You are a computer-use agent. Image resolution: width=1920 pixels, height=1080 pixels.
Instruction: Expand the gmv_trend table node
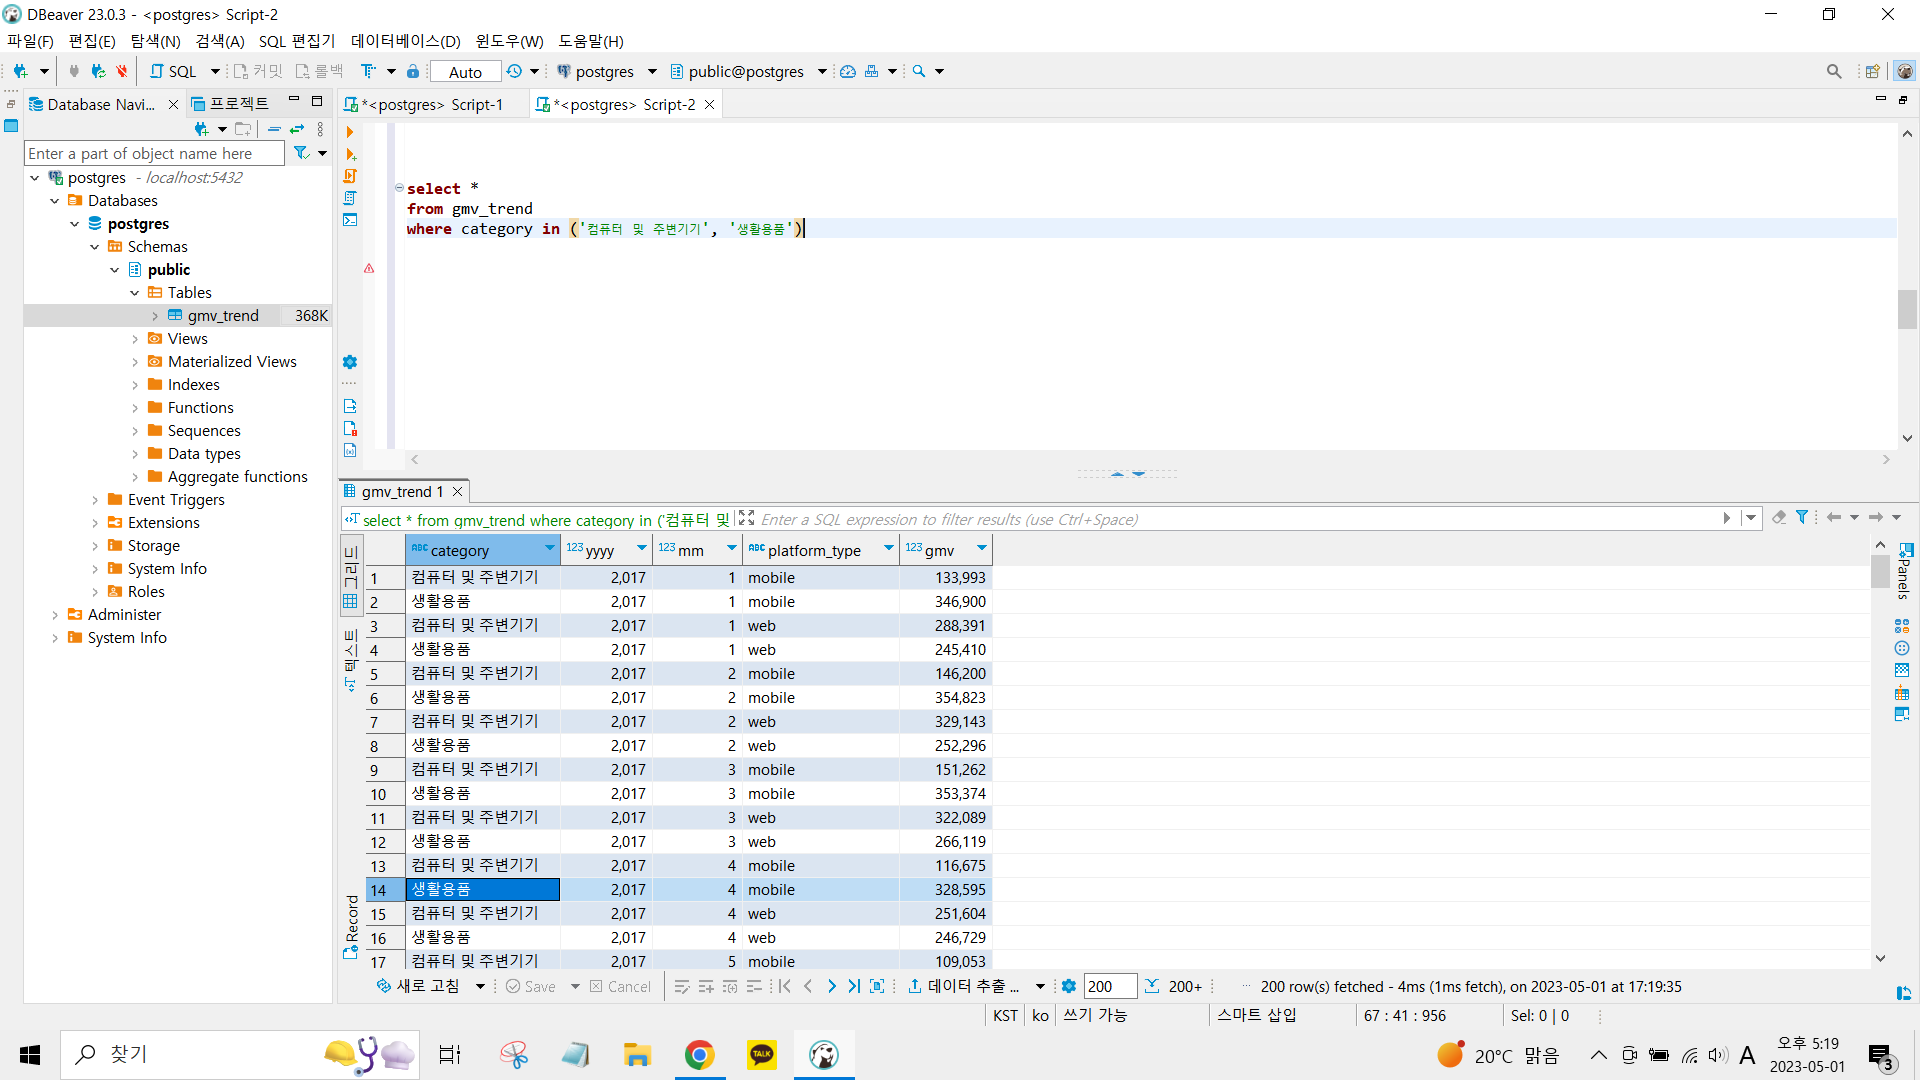(155, 316)
